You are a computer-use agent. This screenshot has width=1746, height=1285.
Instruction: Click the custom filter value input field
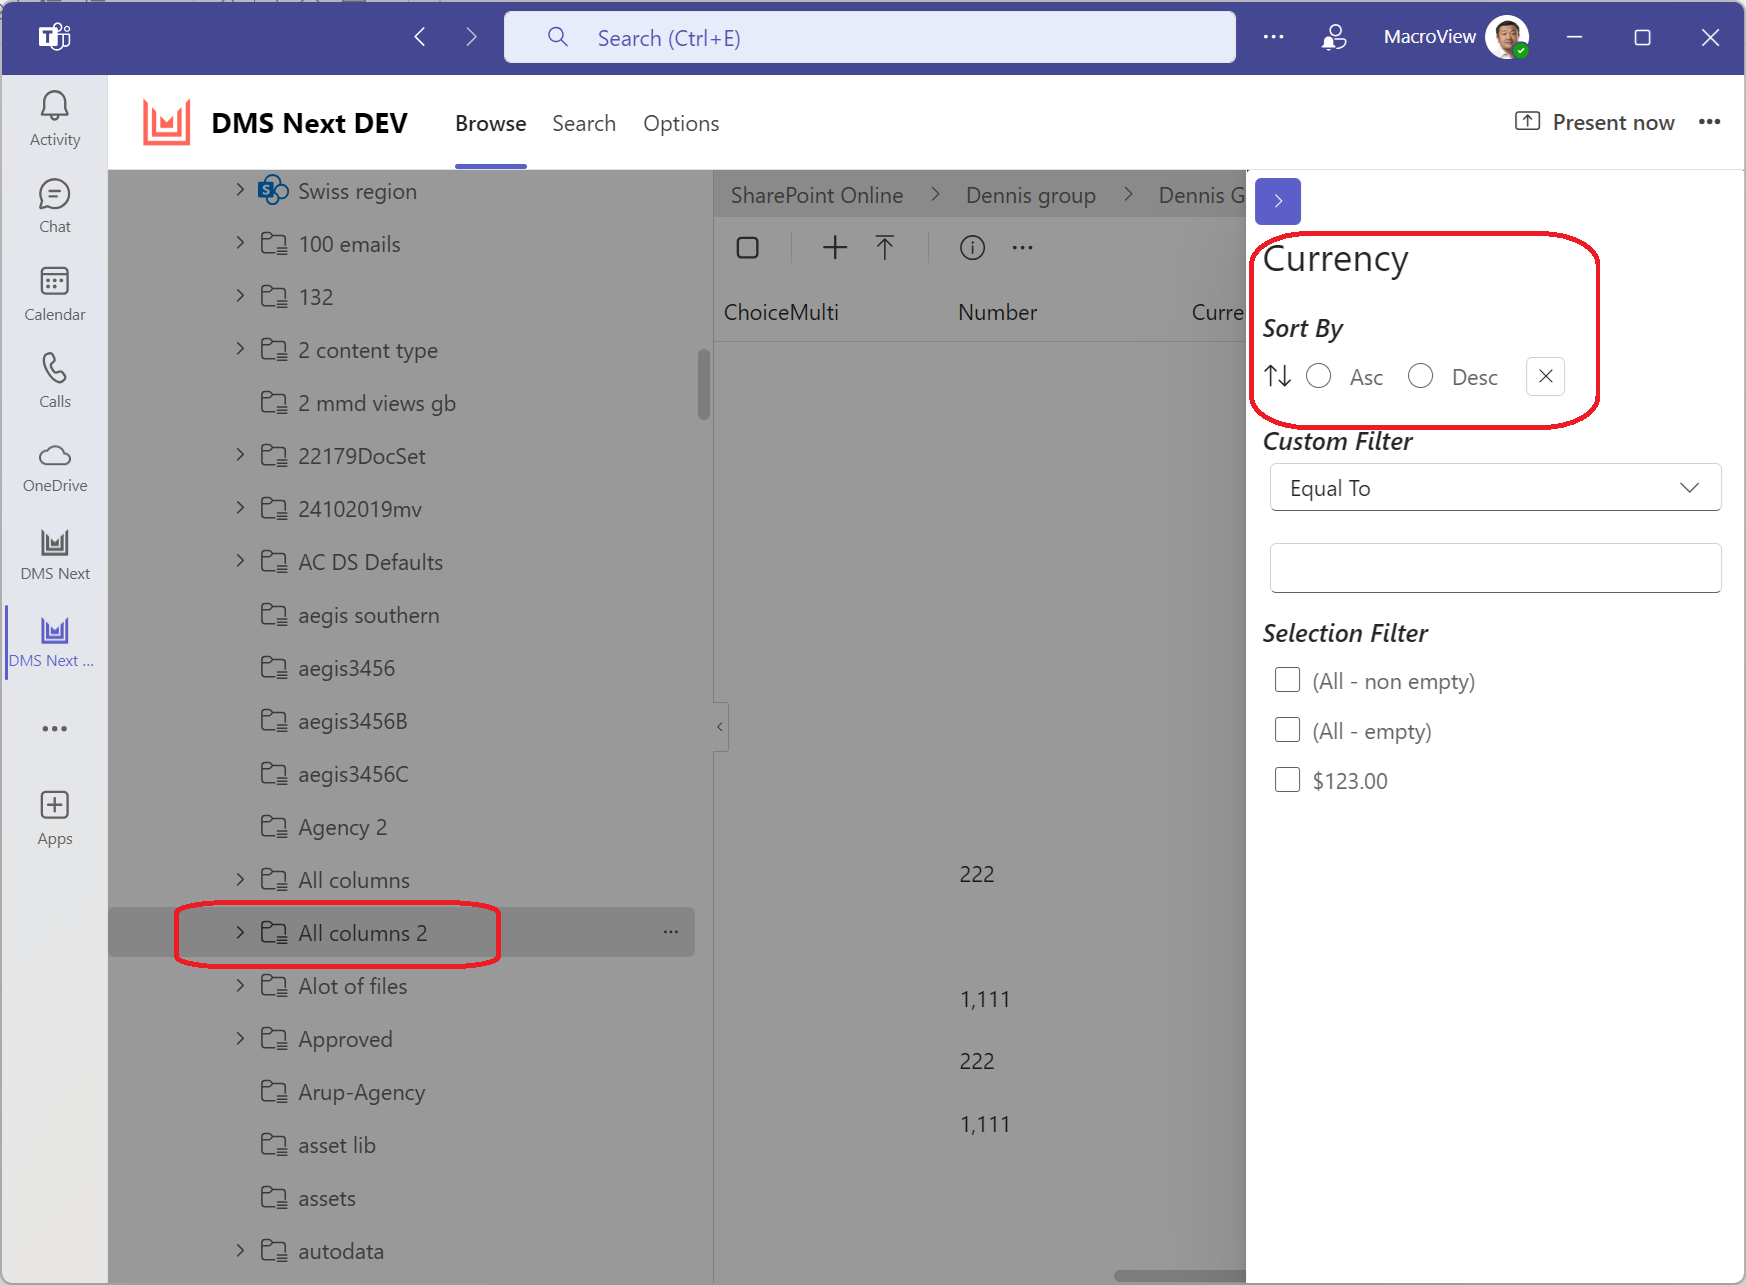coord(1495,568)
